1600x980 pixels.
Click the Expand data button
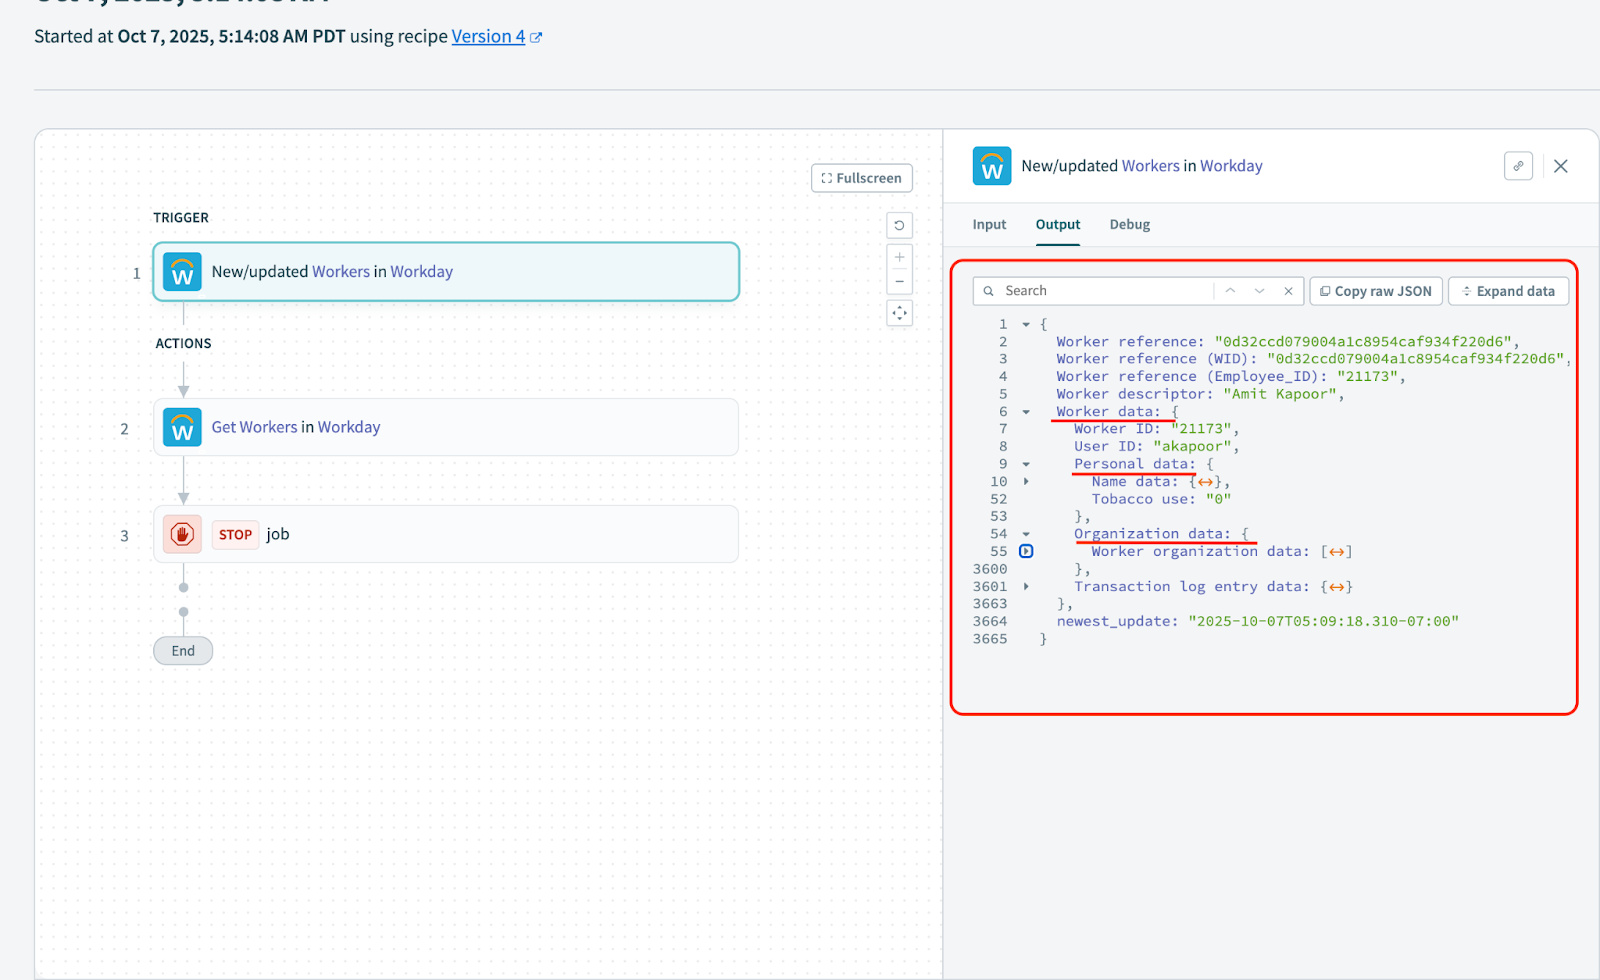tap(1509, 291)
